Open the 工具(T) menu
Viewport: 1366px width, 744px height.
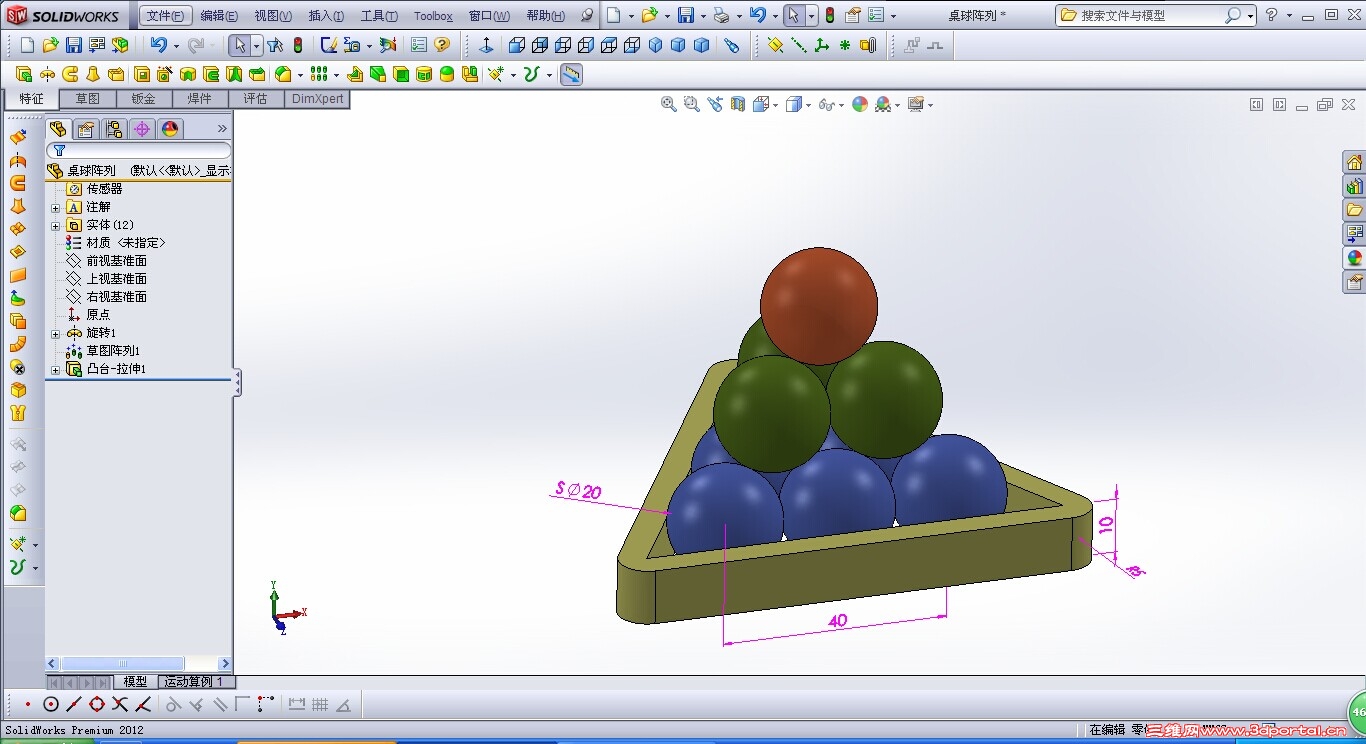pyautogui.click(x=379, y=16)
